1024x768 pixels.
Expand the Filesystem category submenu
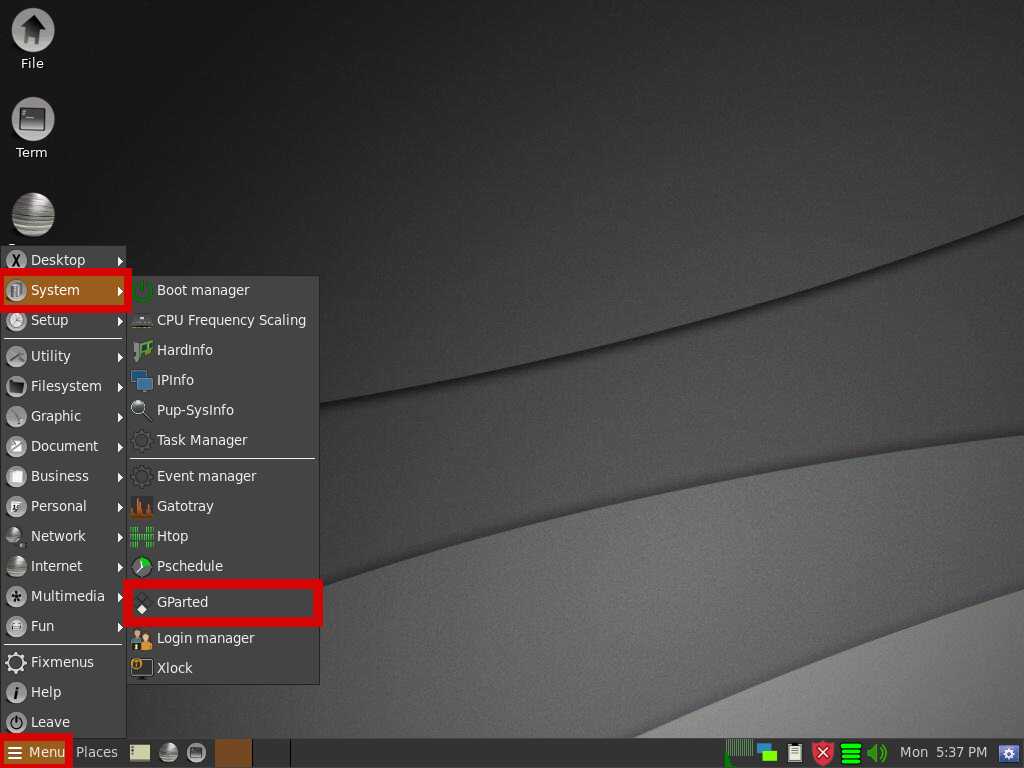(64, 386)
